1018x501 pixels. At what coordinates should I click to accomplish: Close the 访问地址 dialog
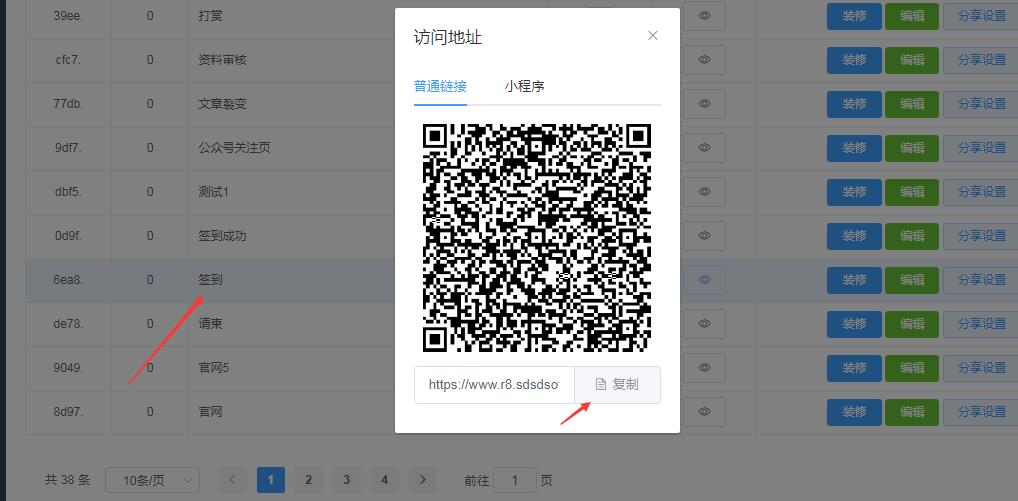(652, 36)
